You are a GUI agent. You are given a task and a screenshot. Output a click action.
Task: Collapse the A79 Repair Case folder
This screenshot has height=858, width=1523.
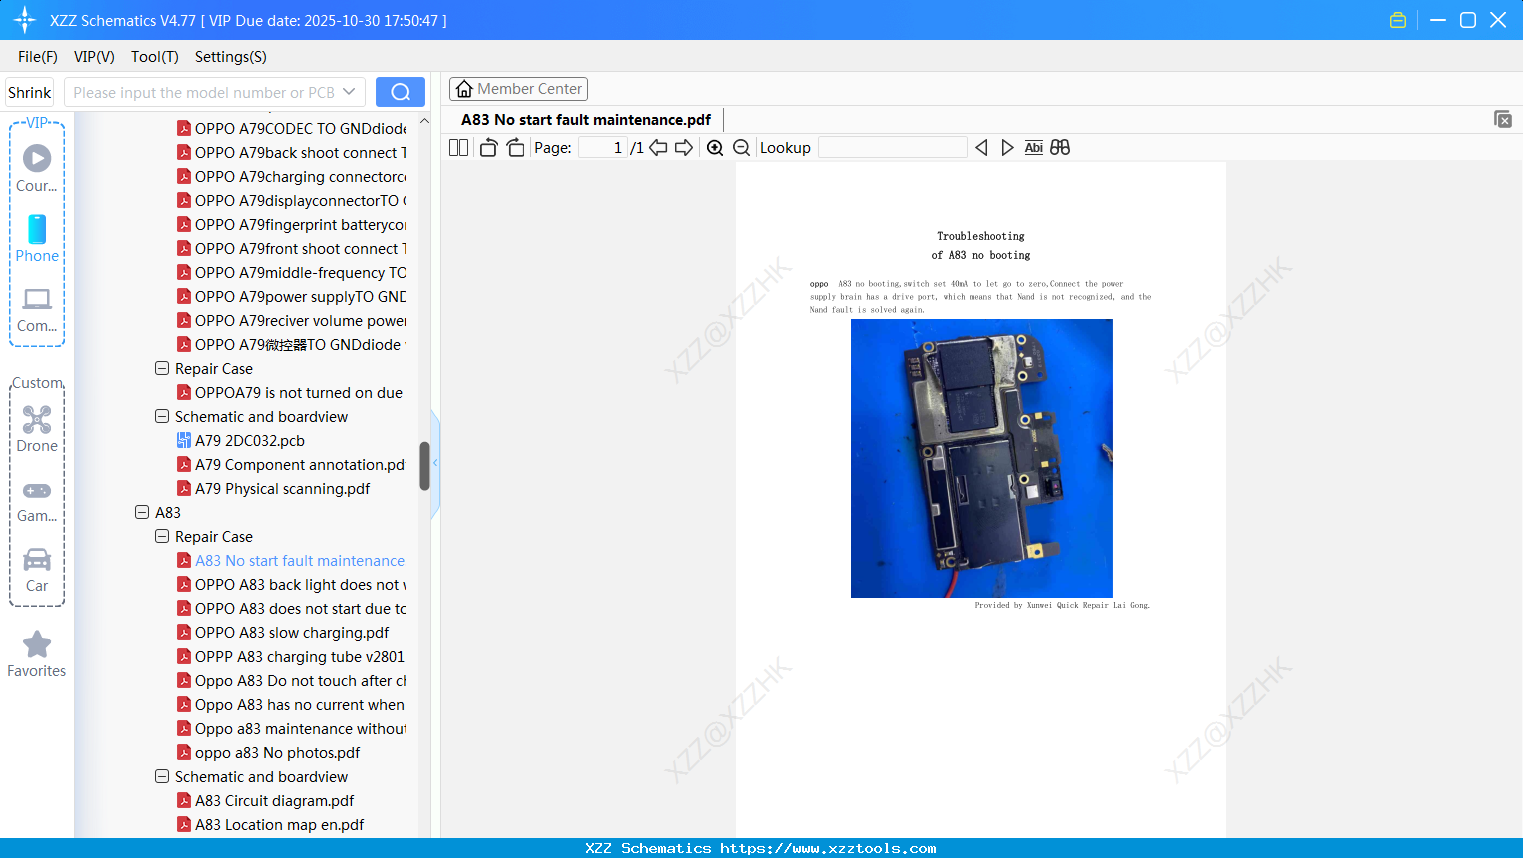click(162, 368)
